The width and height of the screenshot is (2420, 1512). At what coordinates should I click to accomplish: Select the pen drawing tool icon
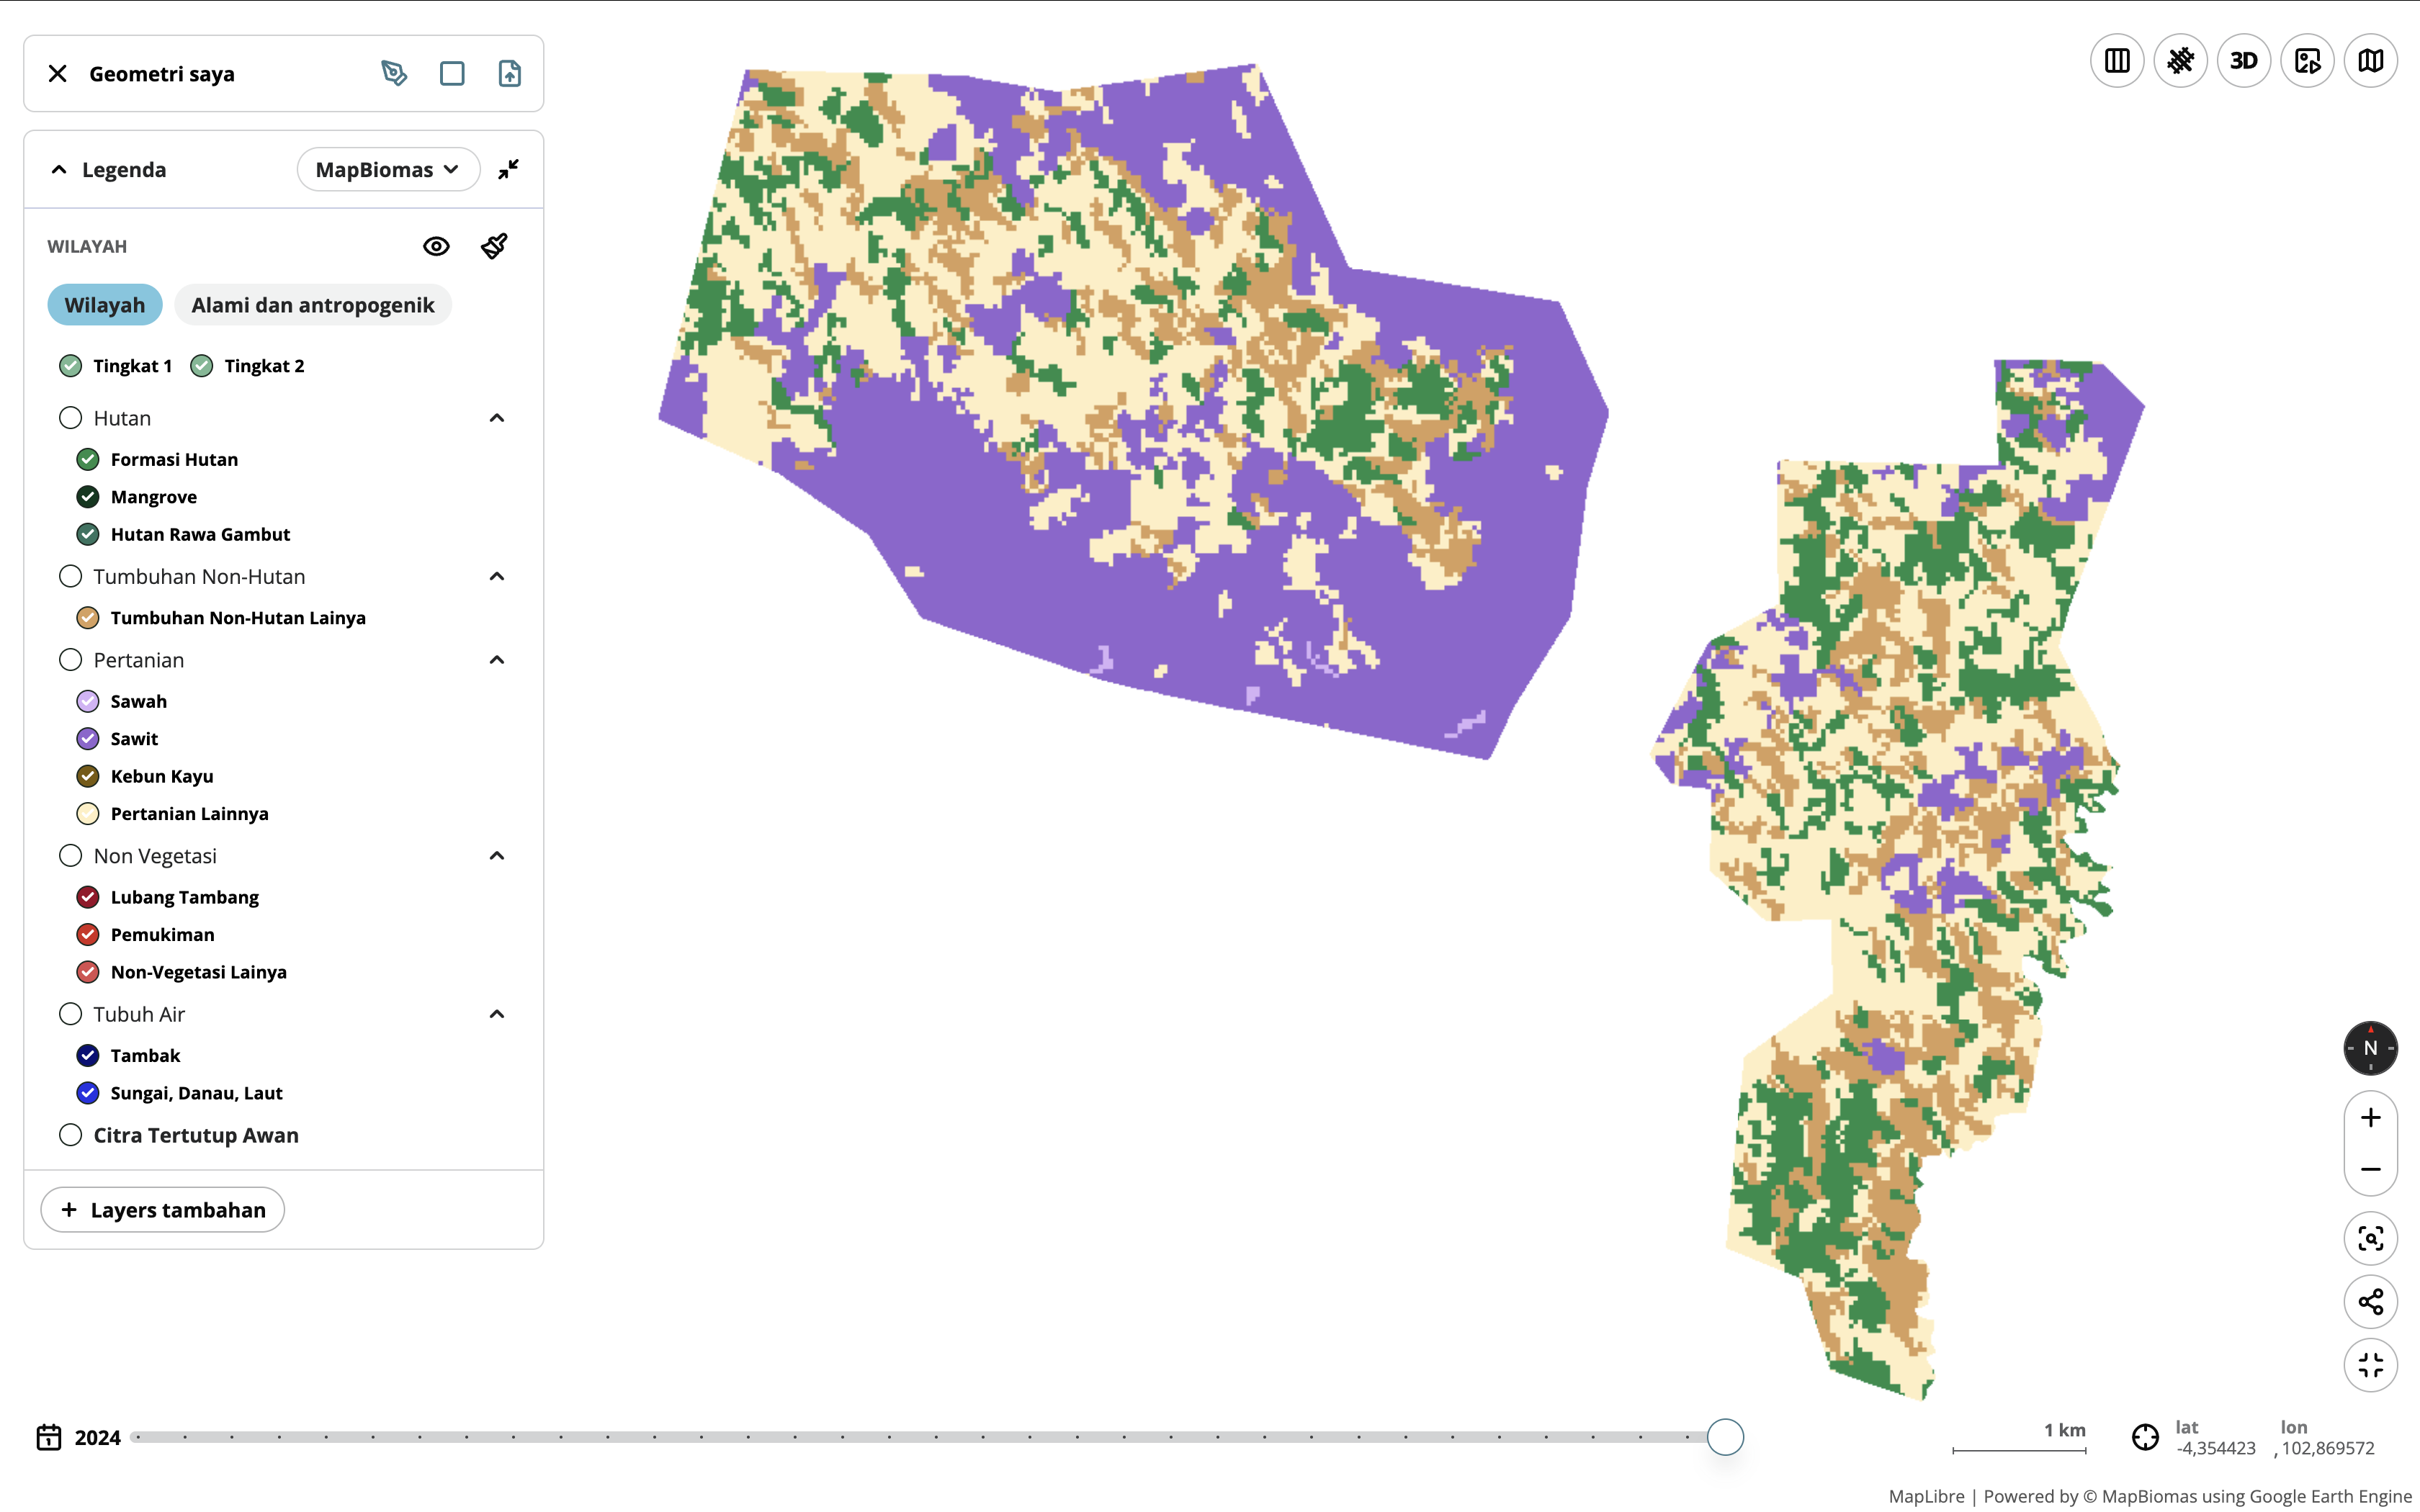click(394, 73)
